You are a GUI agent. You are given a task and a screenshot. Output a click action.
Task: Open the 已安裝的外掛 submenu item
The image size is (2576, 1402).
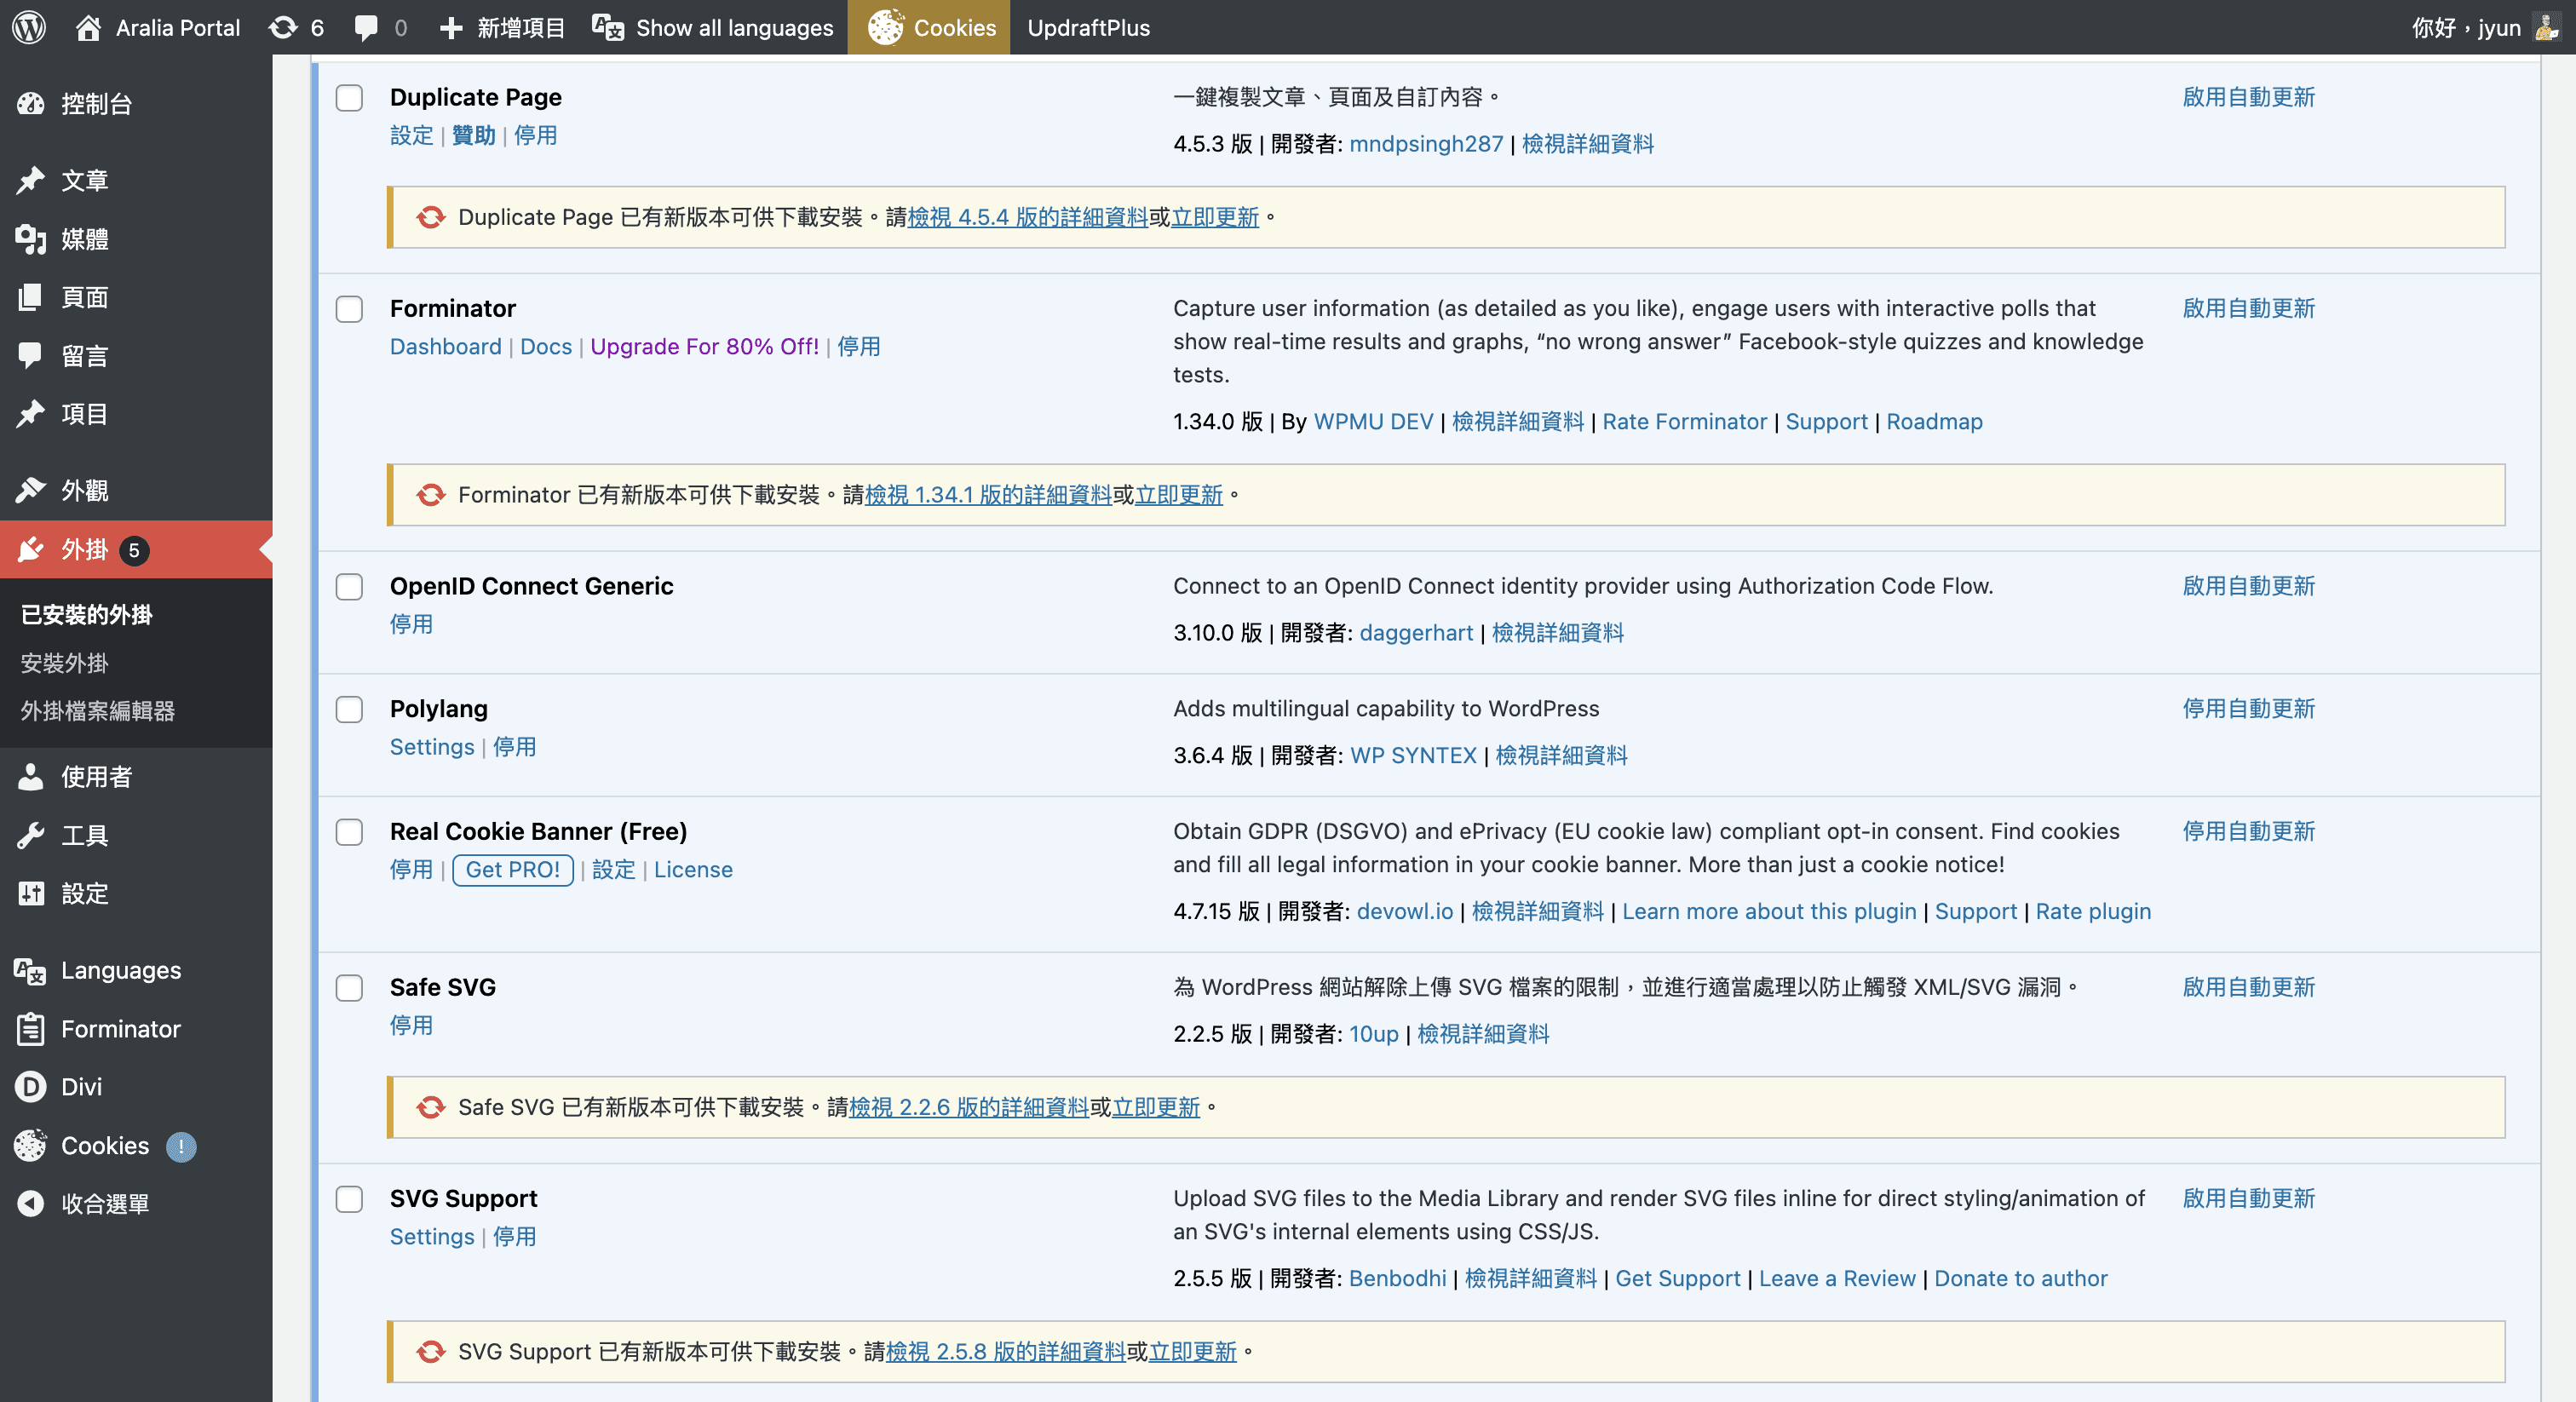point(87,615)
